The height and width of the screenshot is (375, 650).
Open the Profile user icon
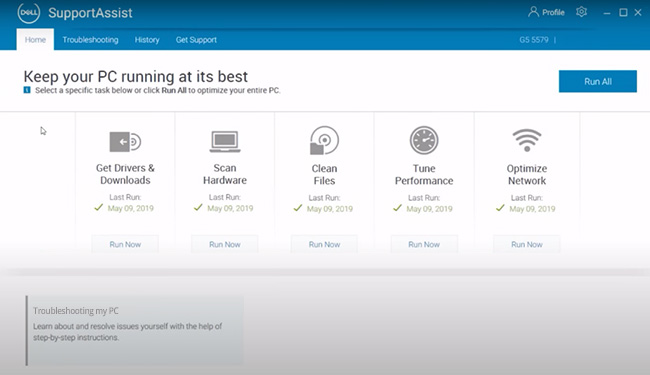point(533,12)
